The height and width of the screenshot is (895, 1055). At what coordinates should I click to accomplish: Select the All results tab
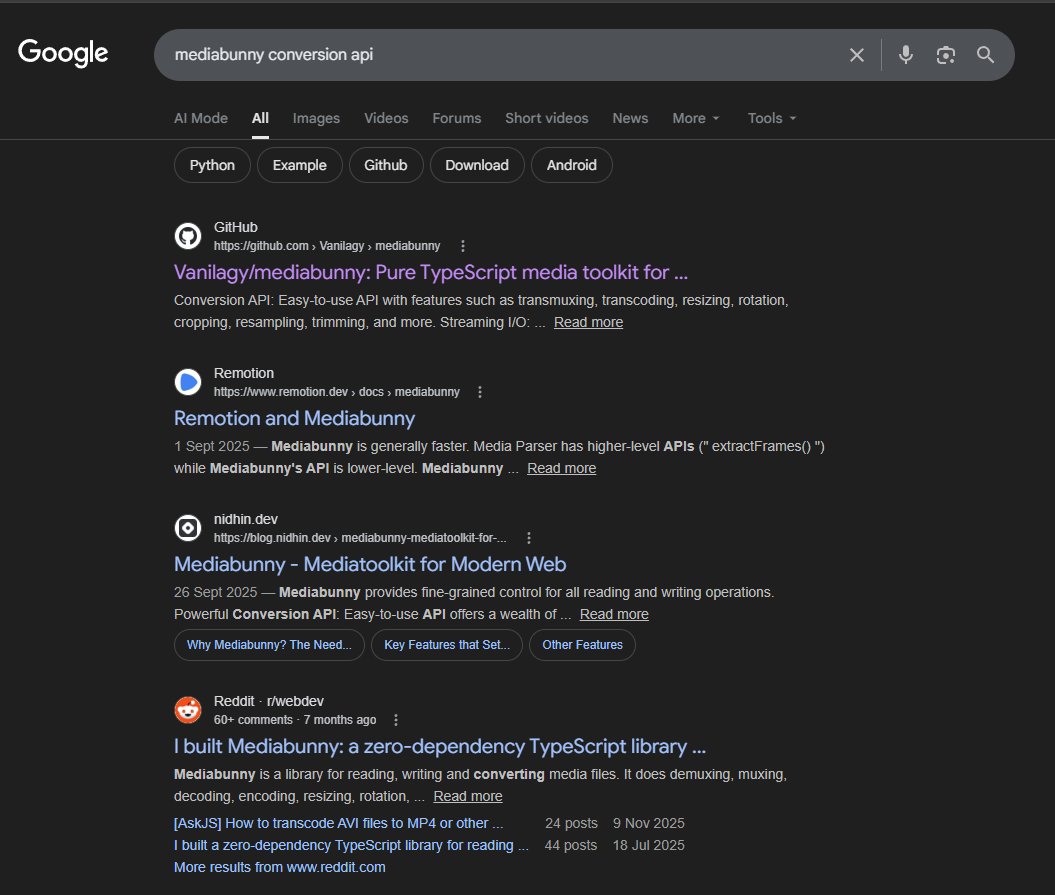tap(260, 118)
